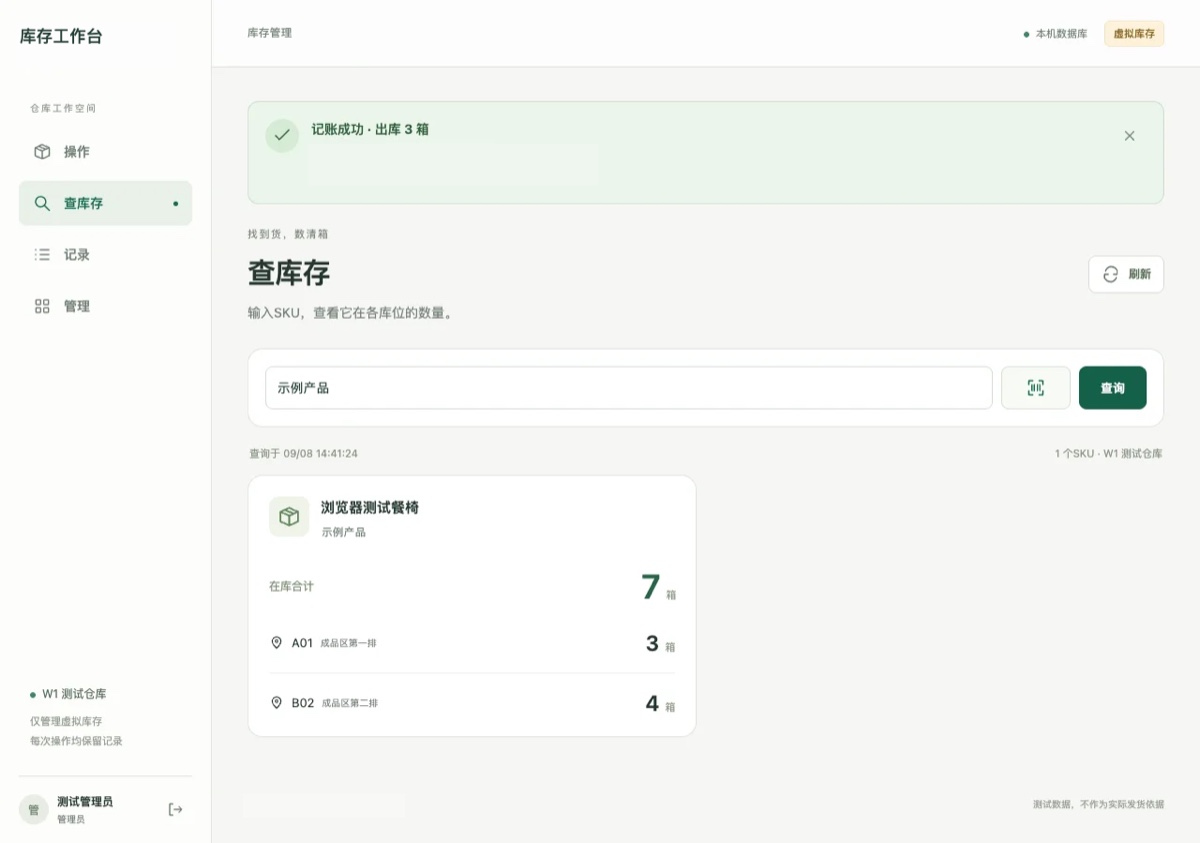Viewport: 1200px width, 843px height.
Task: Click the 4 箱 quantity for B02
Action: click(x=660, y=704)
